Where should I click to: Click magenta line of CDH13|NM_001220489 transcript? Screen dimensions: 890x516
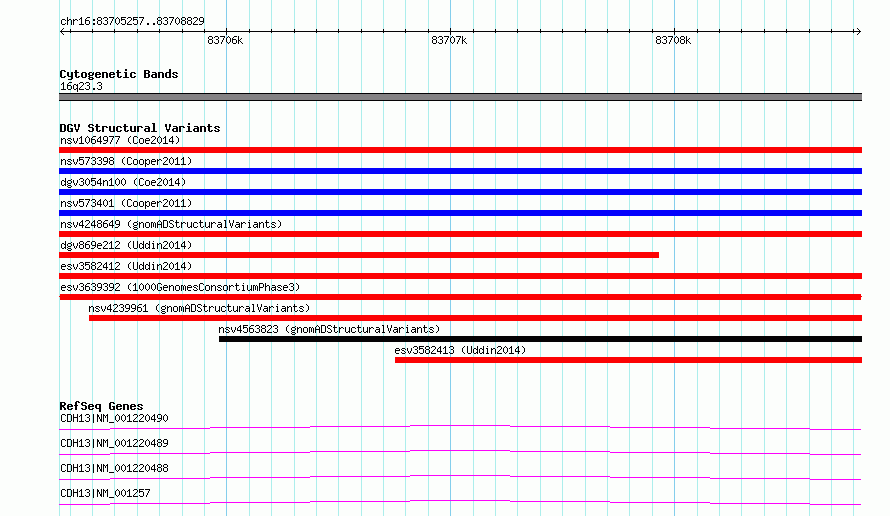coord(460,452)
